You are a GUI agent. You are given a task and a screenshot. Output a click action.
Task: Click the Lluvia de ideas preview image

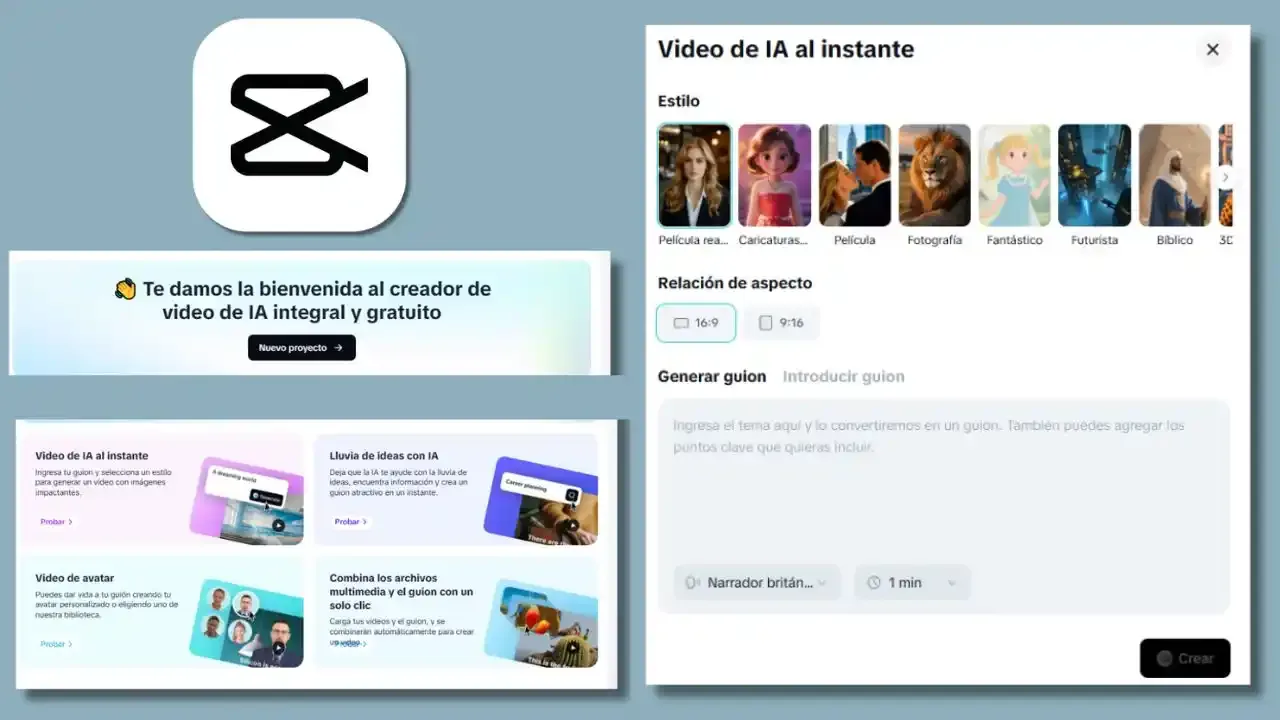(541, 500)
